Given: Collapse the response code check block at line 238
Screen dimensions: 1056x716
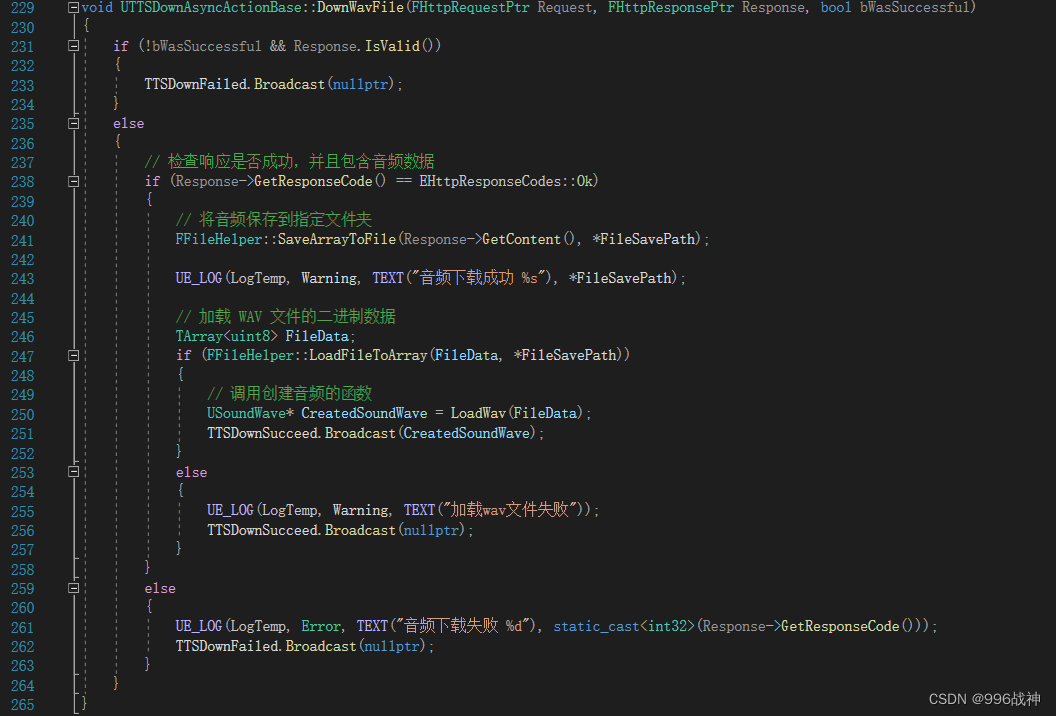Looking at the screenshot, I should click(x=73, y=180).
